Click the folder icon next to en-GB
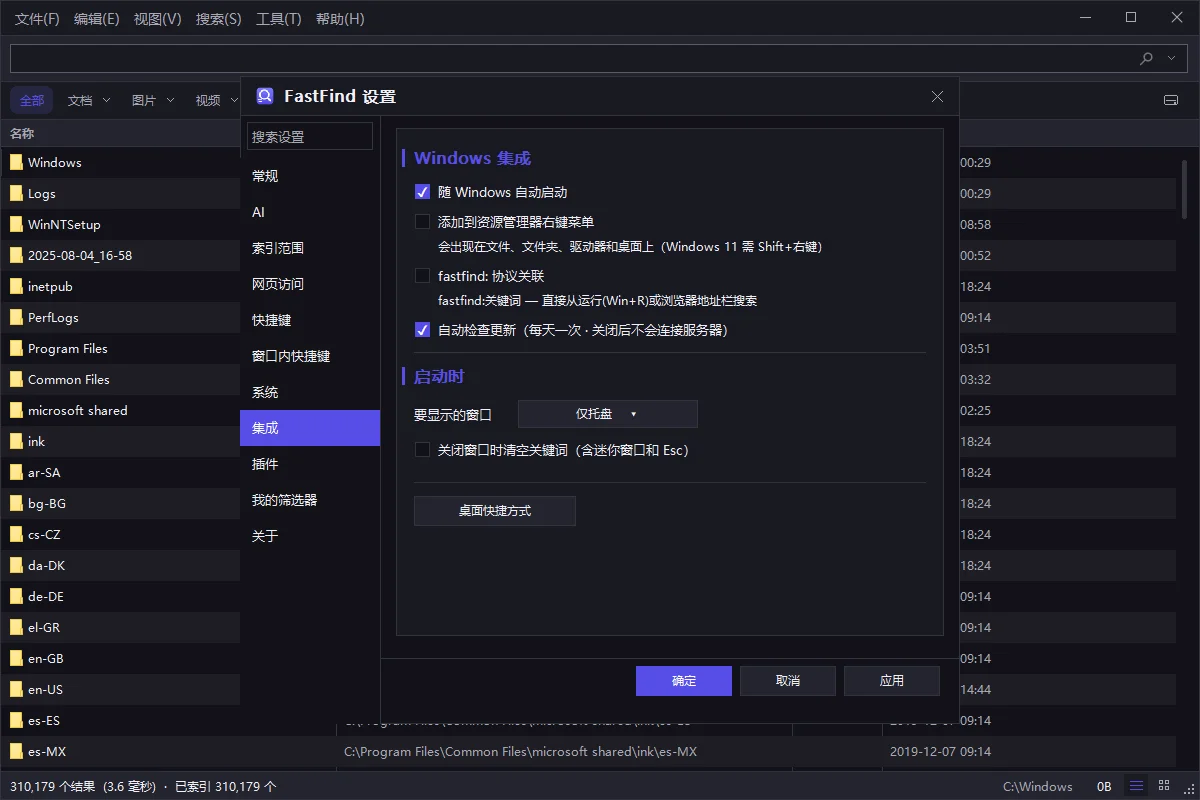The width and height of the screenshot is (1200, 800). point(16,658)
